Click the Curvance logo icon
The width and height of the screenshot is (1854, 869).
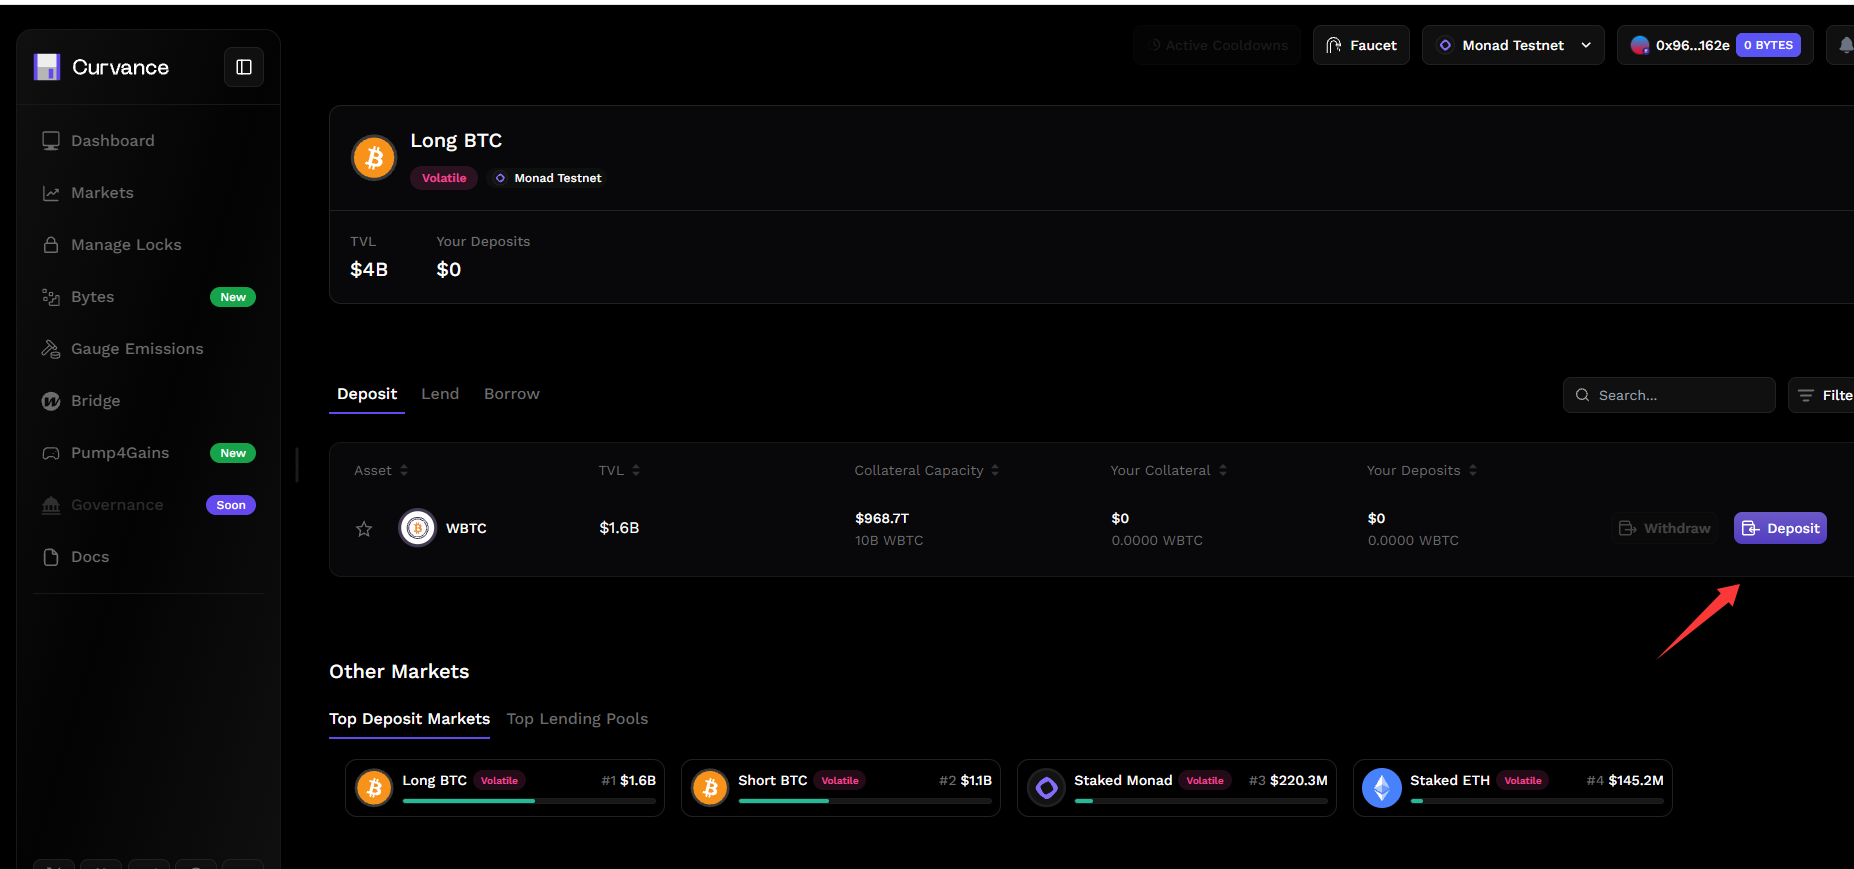(x=47, y=67)
